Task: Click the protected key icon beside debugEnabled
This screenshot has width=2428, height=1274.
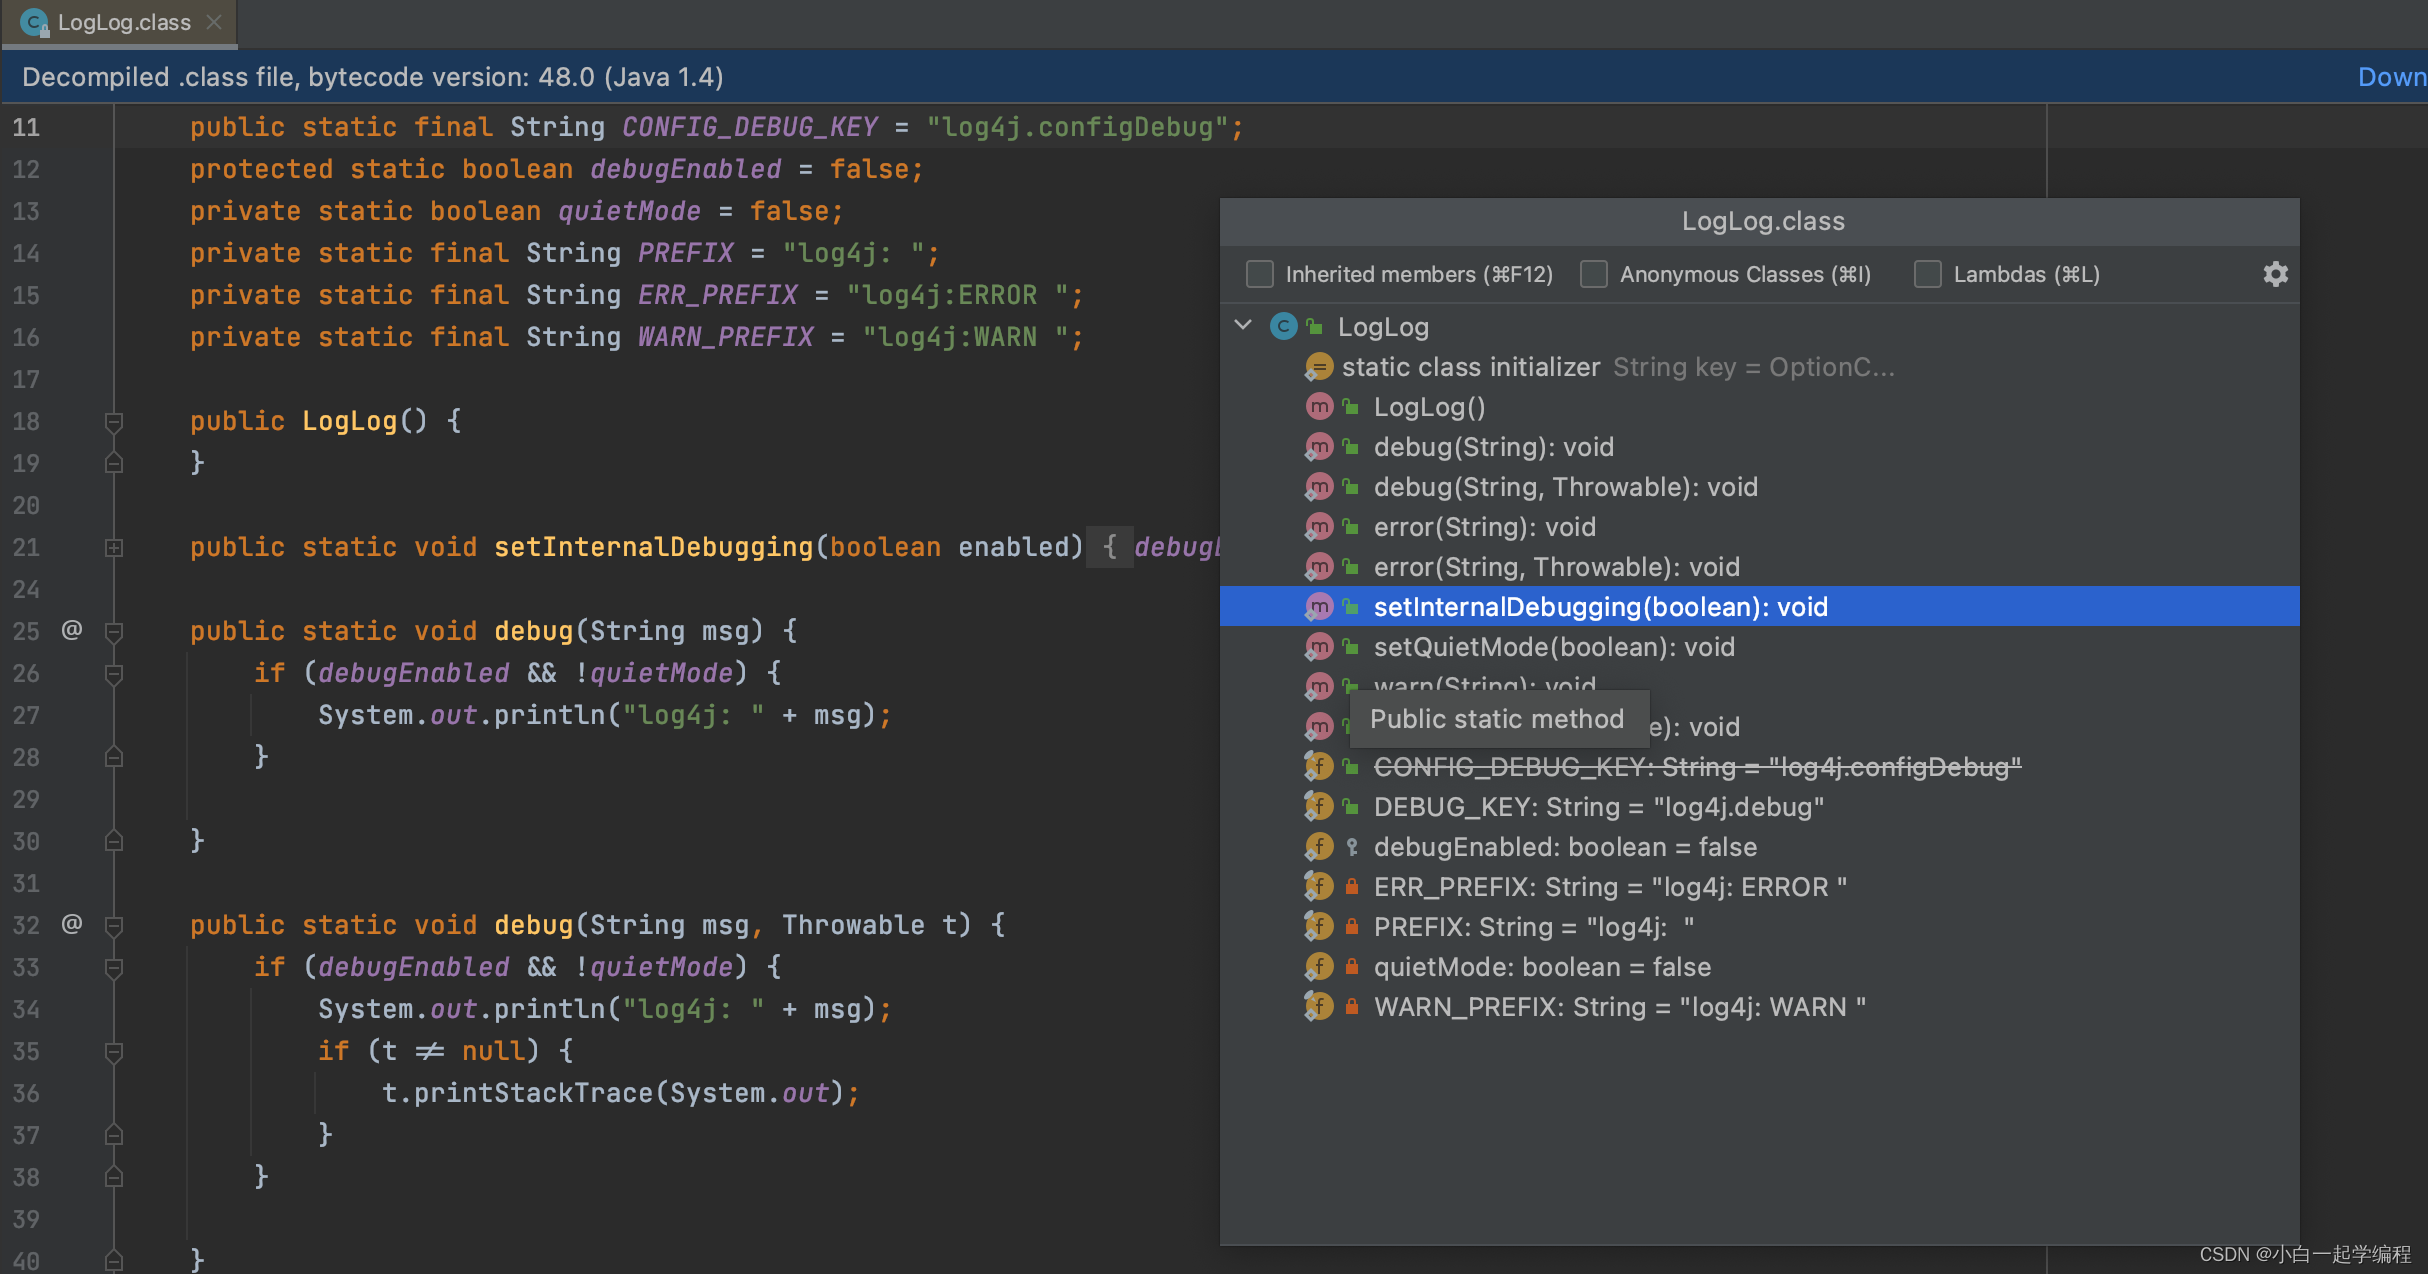Action: pos(1351,847)
